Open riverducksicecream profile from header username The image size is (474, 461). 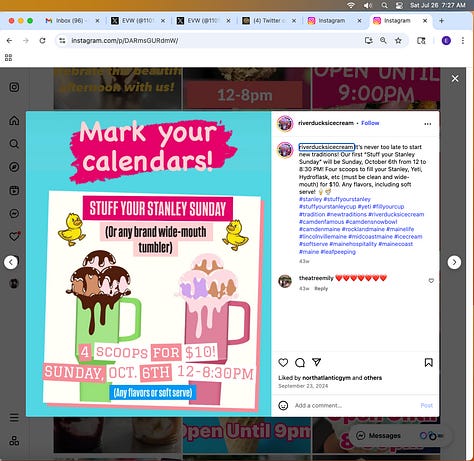click(x=326, y=123)
